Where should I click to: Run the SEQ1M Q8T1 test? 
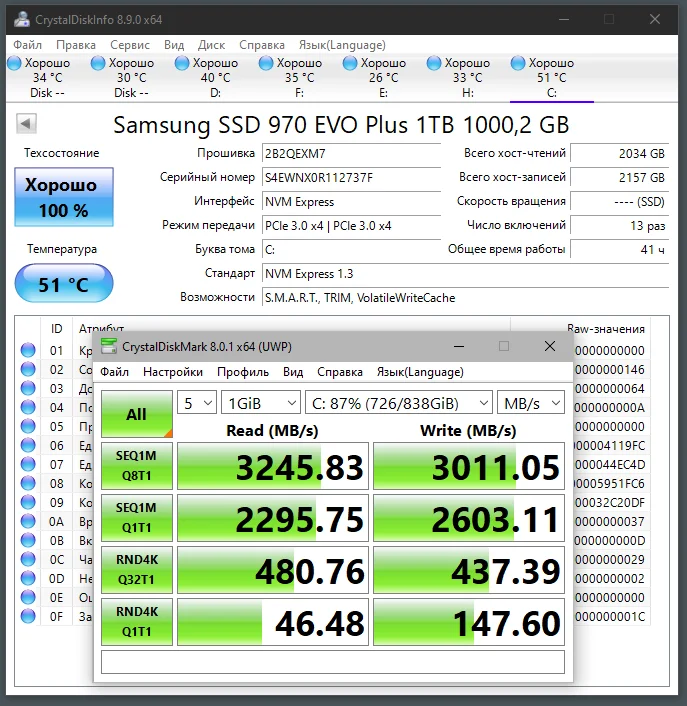point(136,466)
